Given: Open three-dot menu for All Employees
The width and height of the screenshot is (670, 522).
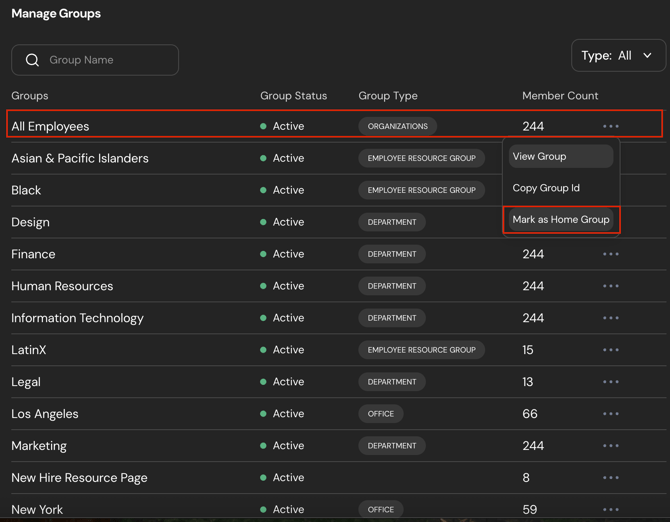Looking at the screenshot, I should (611, 126).
